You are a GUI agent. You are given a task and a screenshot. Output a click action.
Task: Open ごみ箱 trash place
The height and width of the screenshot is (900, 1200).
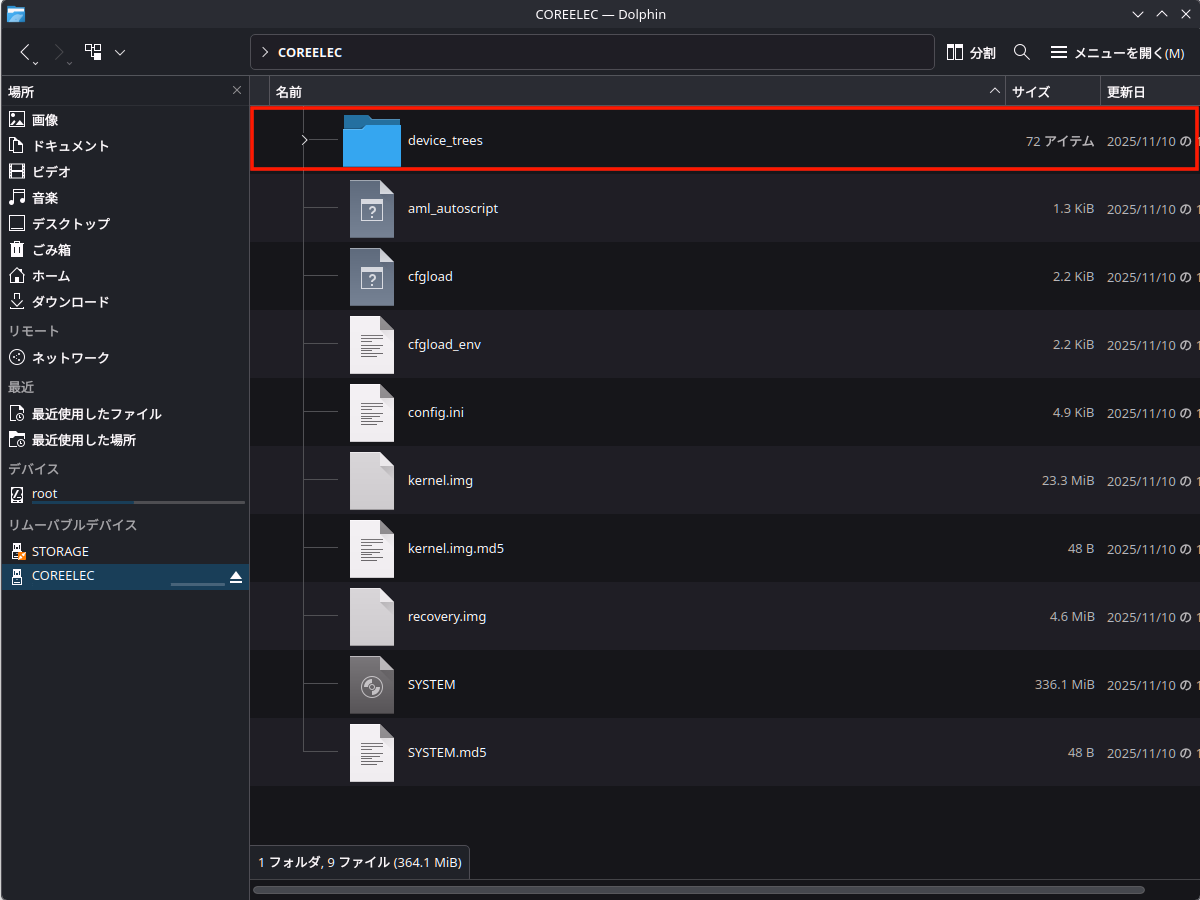point(125,249)
